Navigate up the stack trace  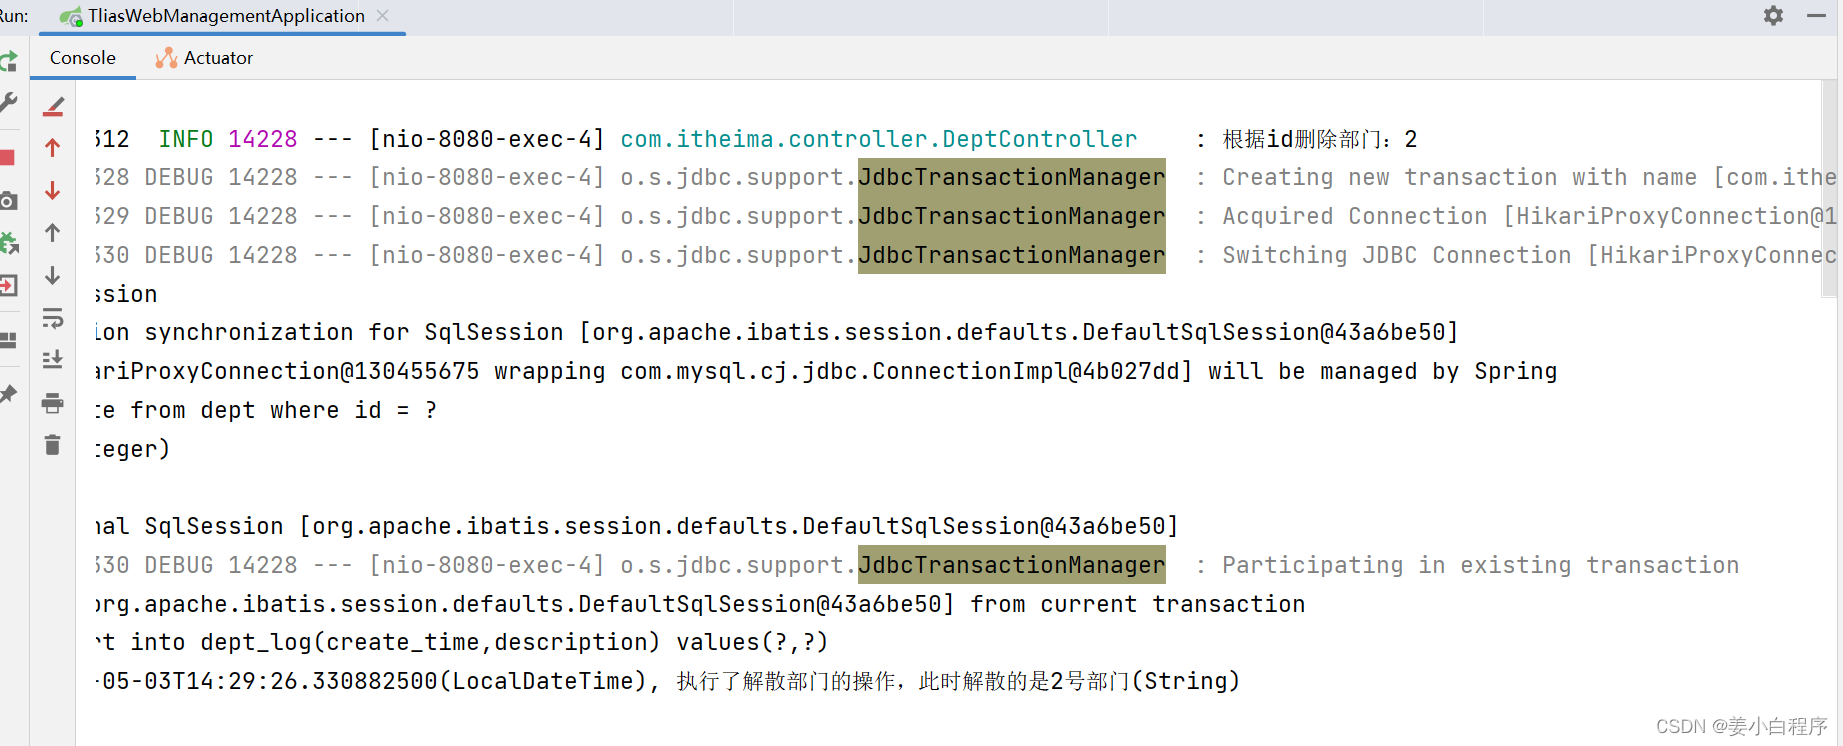[x=52, y=147]
